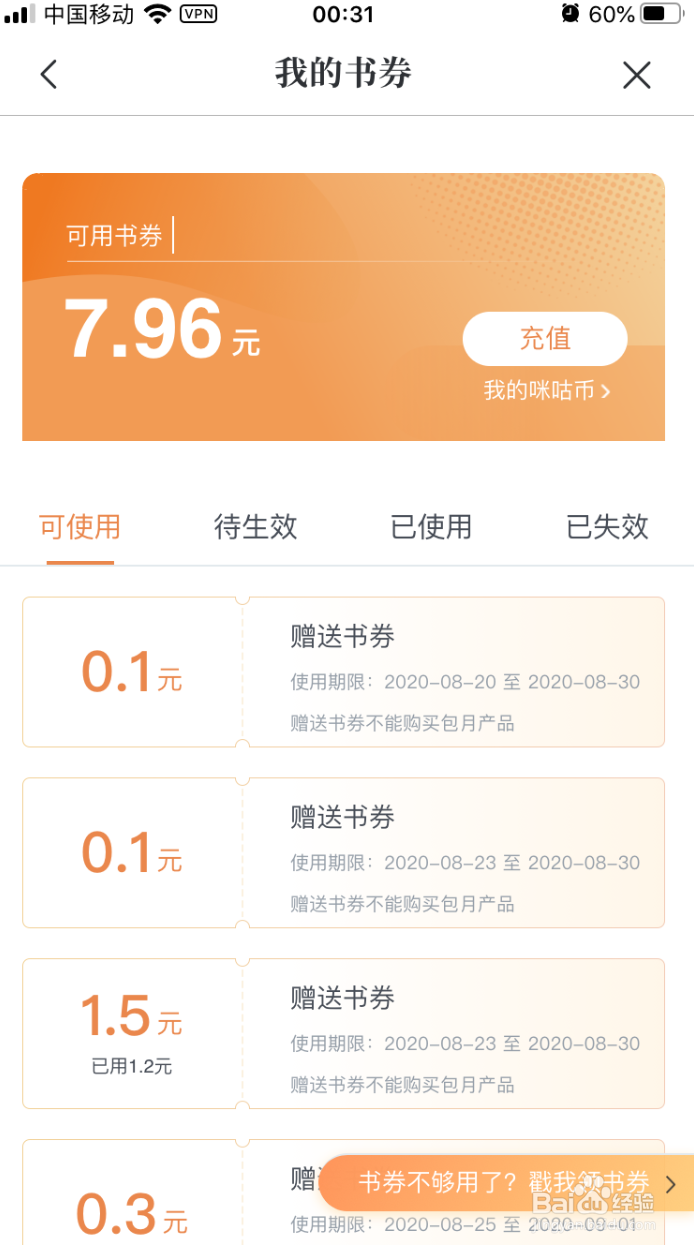Screen dimensions: 694x1249
Task: Open first 0.1元 coupon expiring from 08-20
Action: point(343,672)
